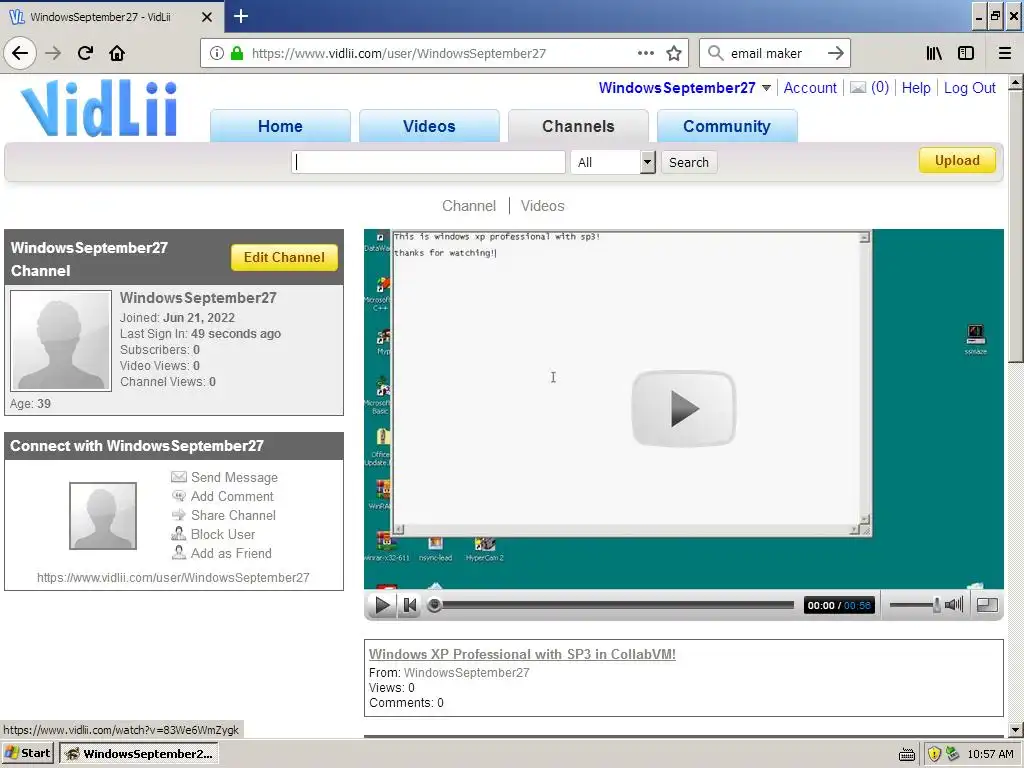Click the page scrollbar up arrow
The image size is (1024, 768).
pyautogui.click(x=1016, y=83)
